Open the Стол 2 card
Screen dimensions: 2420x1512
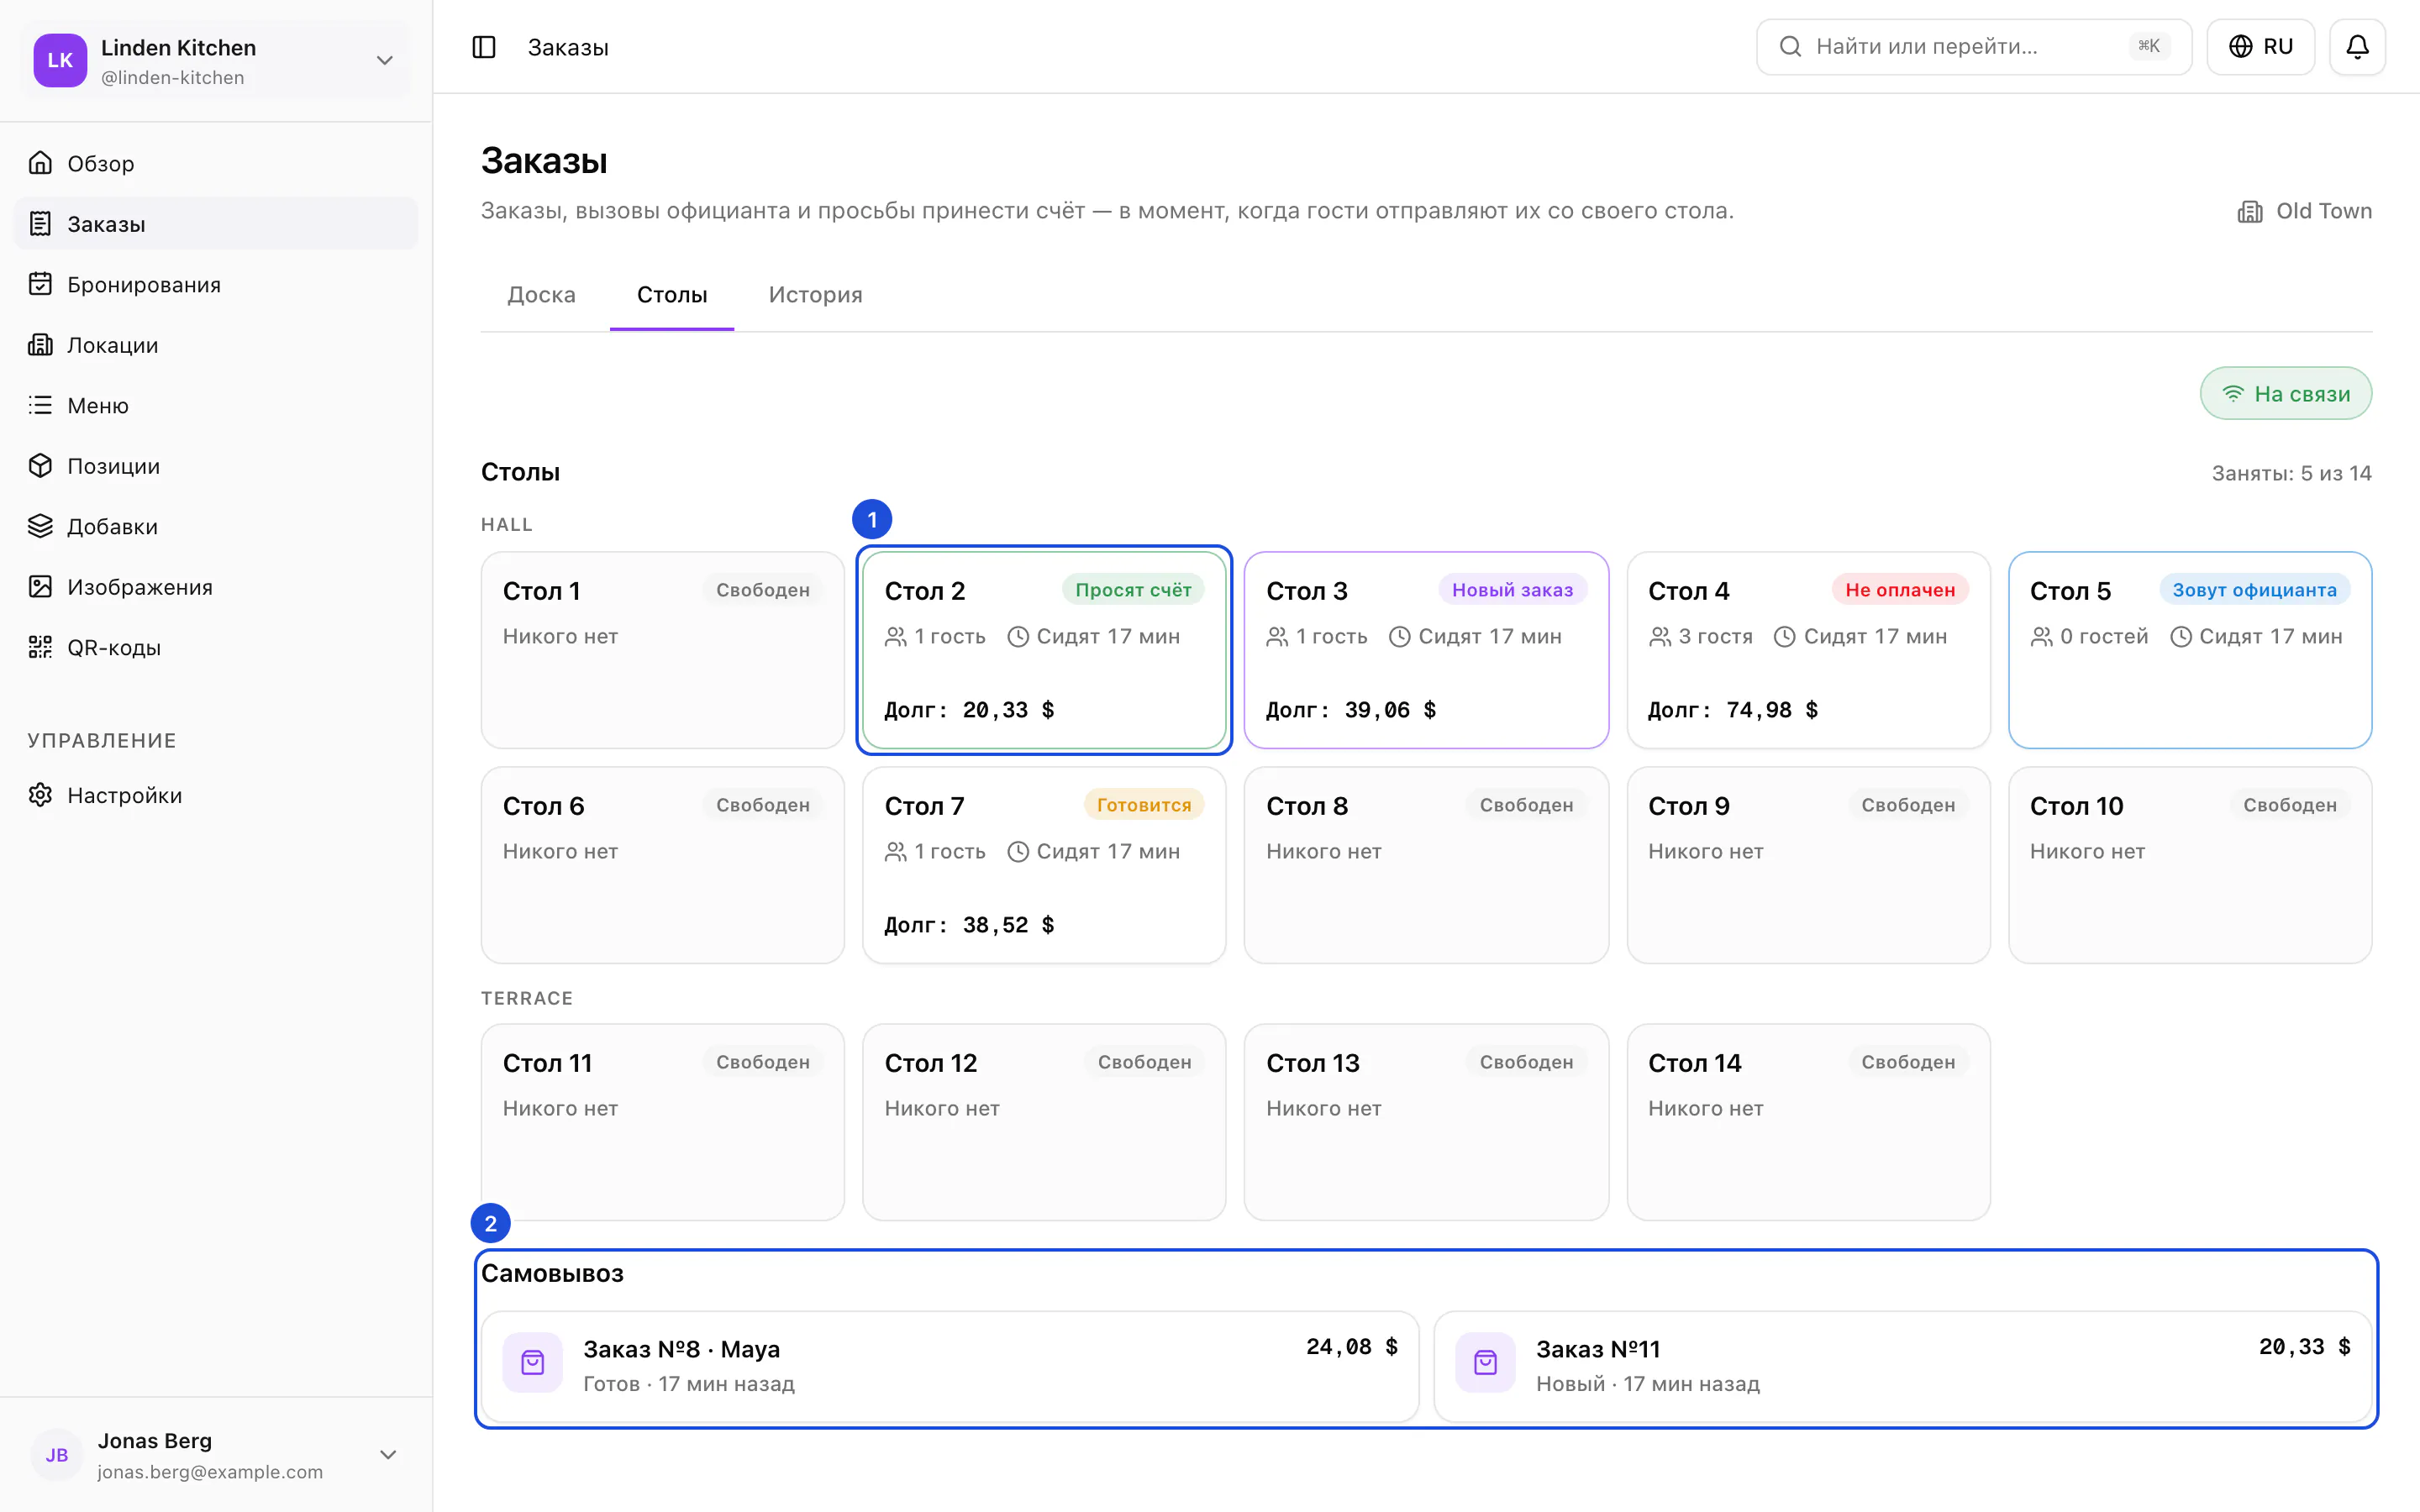click(x=1044, y=650)
